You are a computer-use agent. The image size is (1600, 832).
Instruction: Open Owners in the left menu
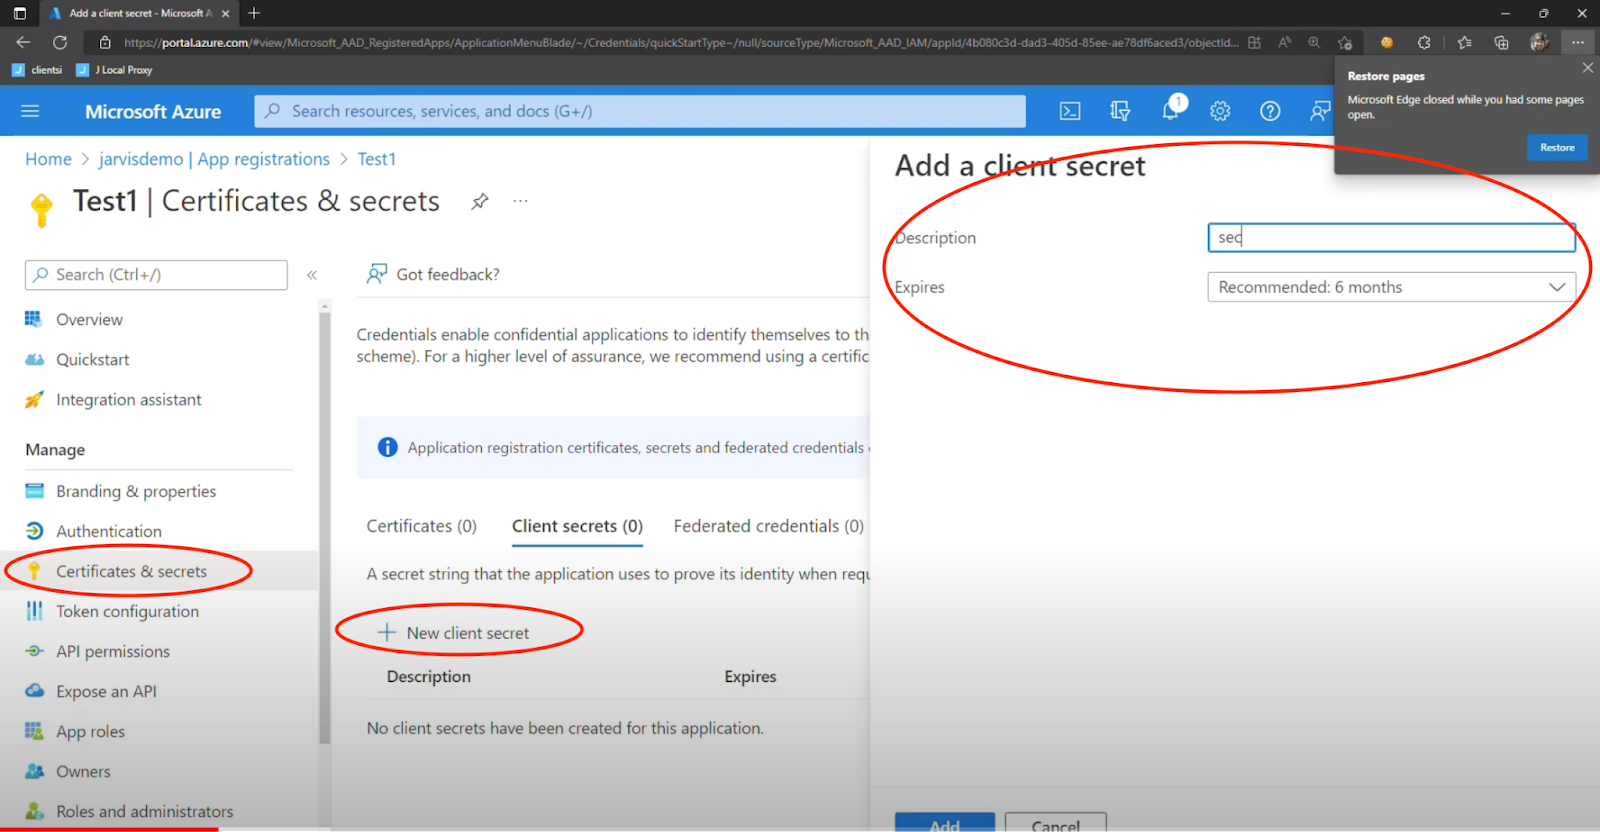tap(84, 771)
